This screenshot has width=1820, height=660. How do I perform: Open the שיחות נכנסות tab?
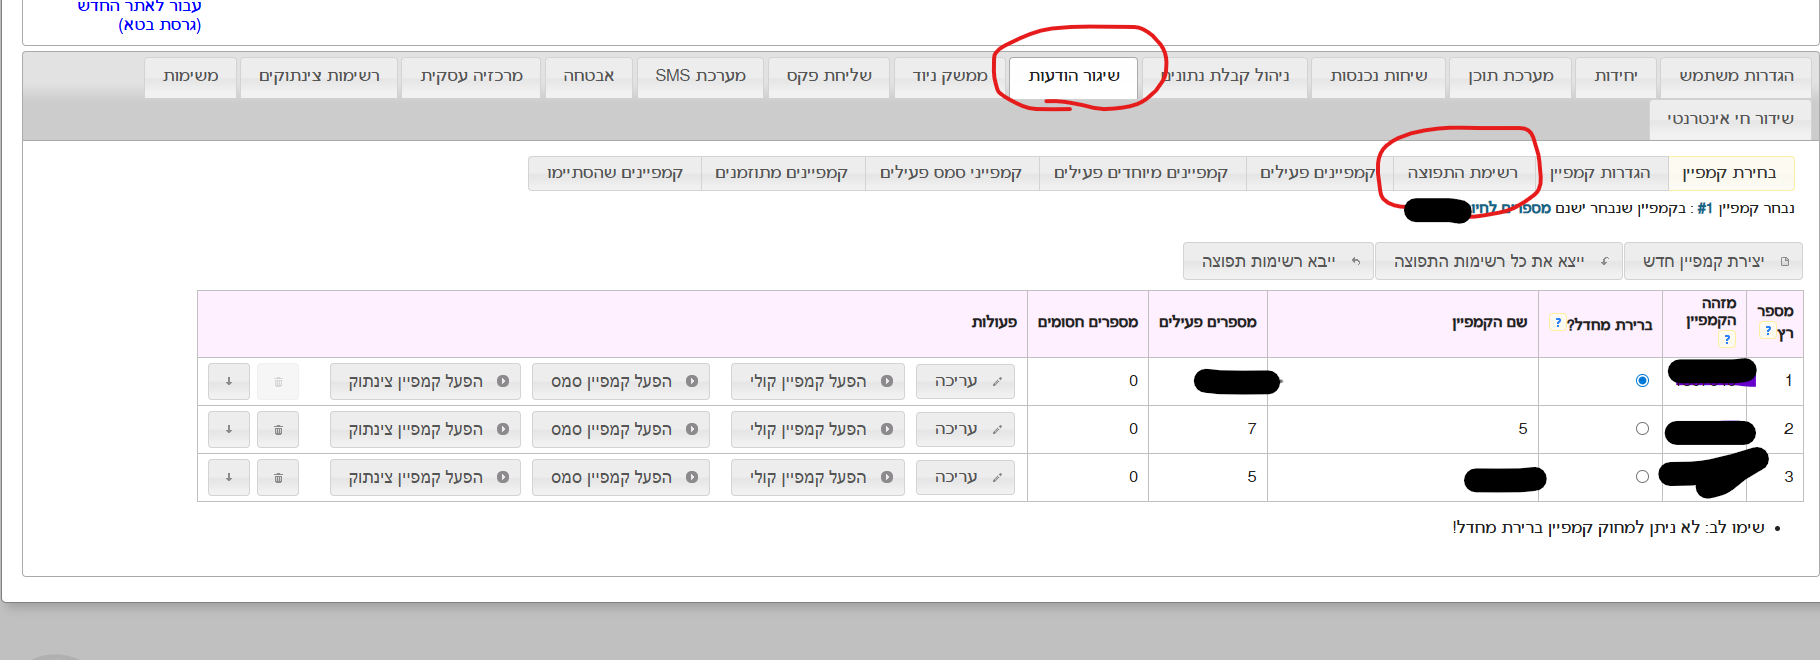coord(1379,76)
